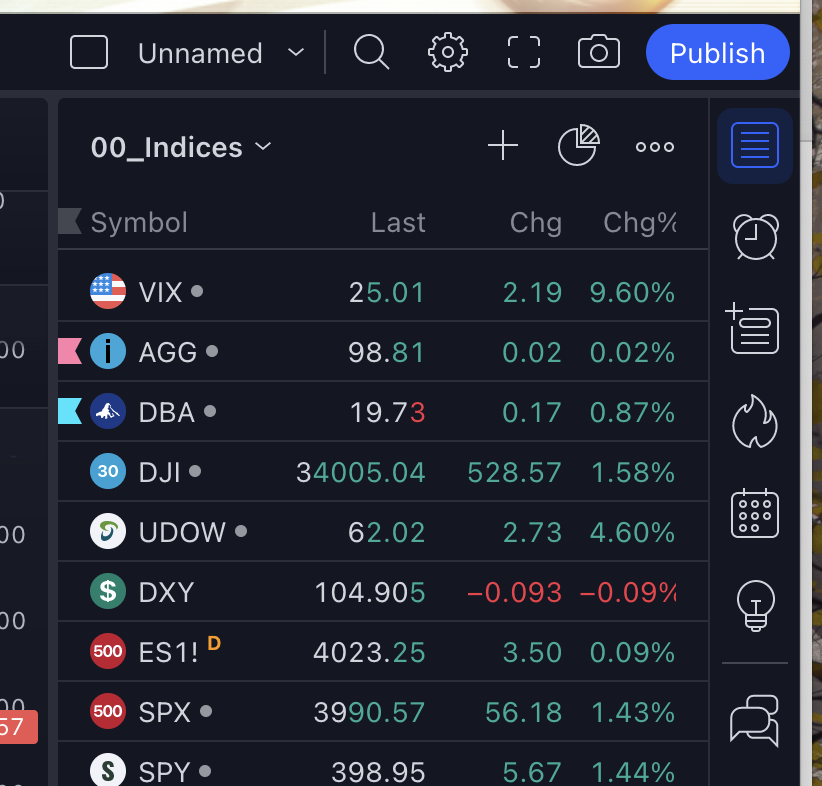Screen dimensions: 822x786
Task: Toggle the cyan flag on DBA
Action: coord(70,411)
